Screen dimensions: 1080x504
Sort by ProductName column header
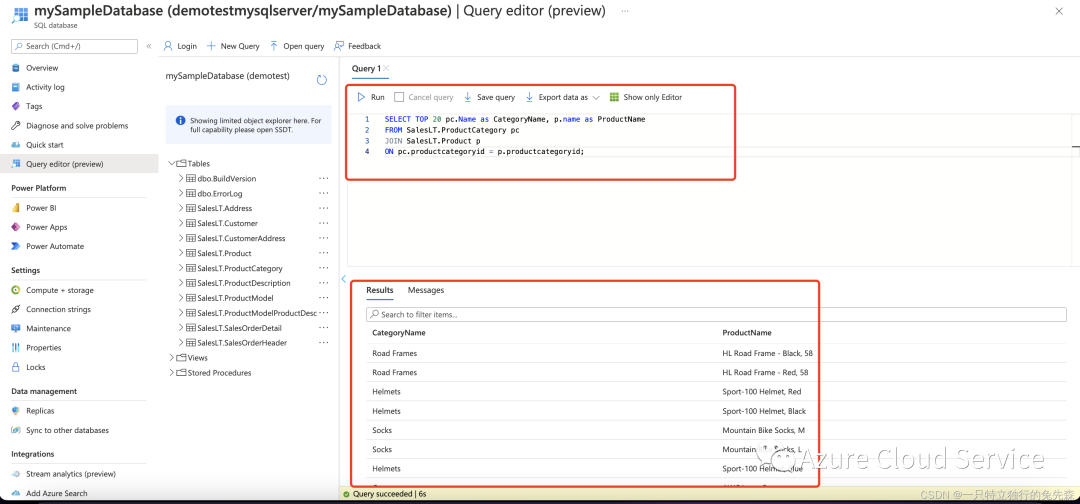pos(747,333)
